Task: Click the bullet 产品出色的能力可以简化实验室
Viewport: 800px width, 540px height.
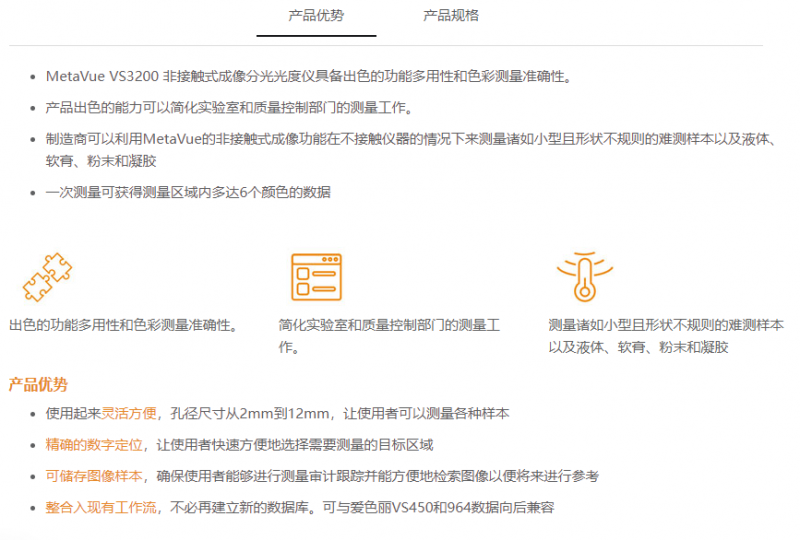Action: coord(229,108)
